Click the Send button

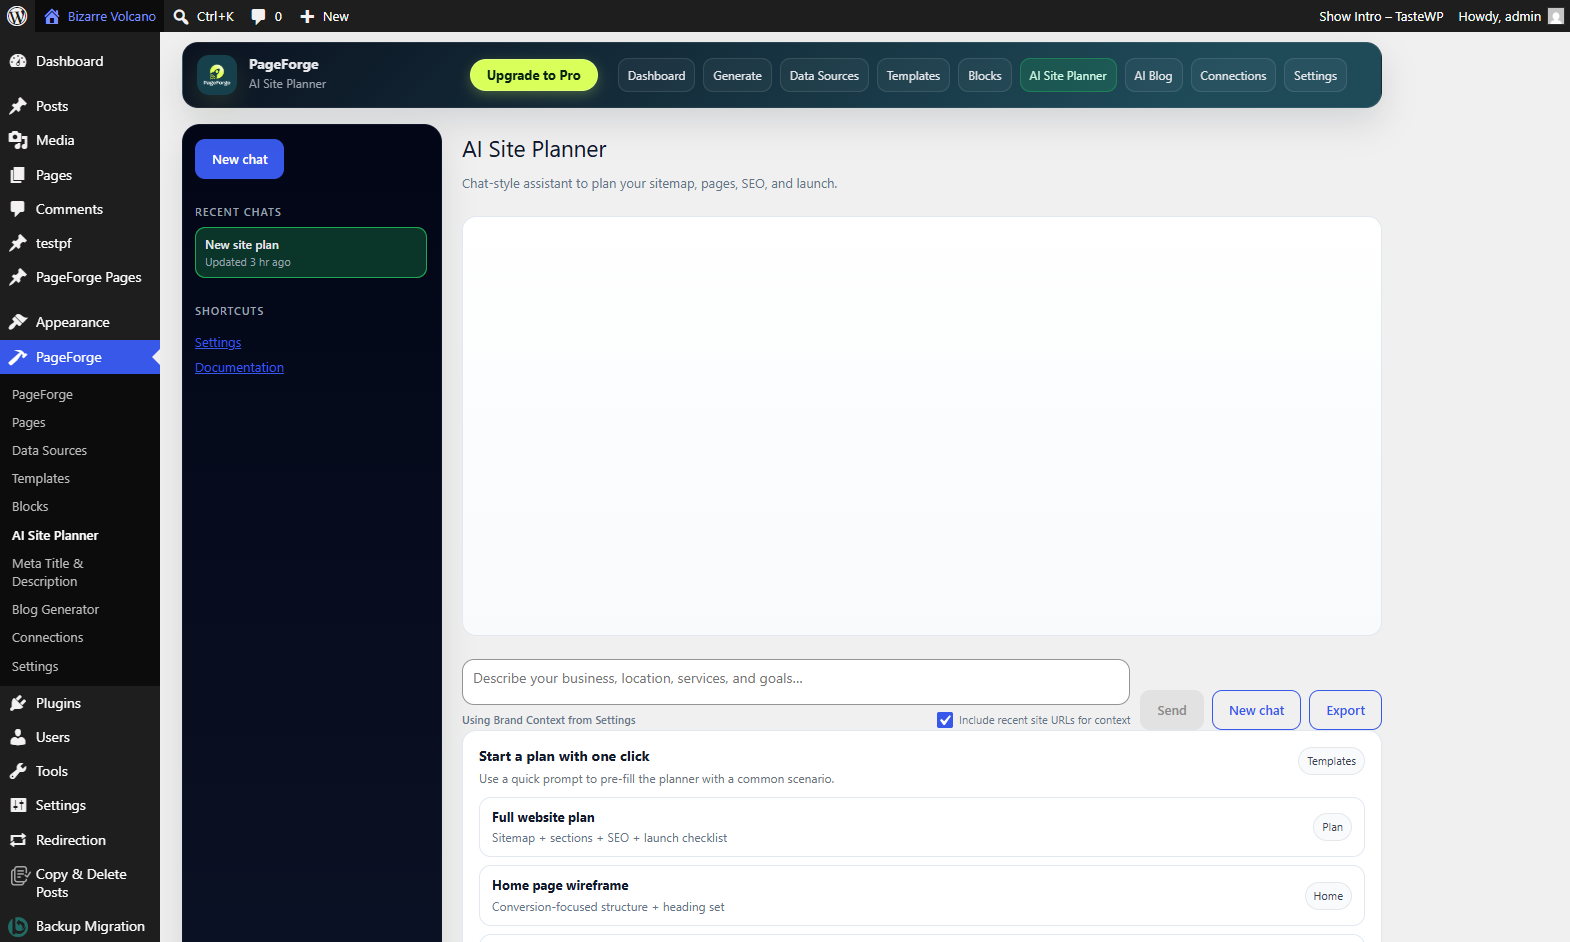1172,710
